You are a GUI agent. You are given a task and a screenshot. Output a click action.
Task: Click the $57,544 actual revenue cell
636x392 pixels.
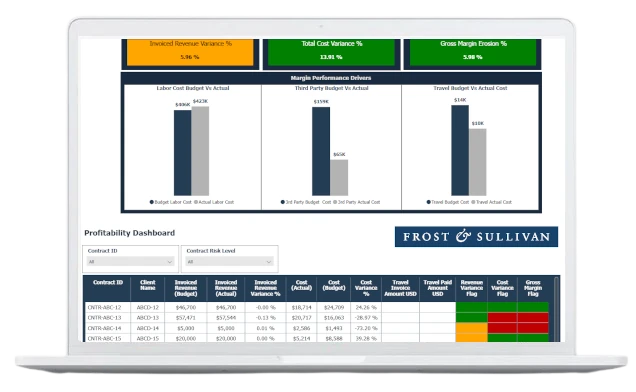click(226, 318)
